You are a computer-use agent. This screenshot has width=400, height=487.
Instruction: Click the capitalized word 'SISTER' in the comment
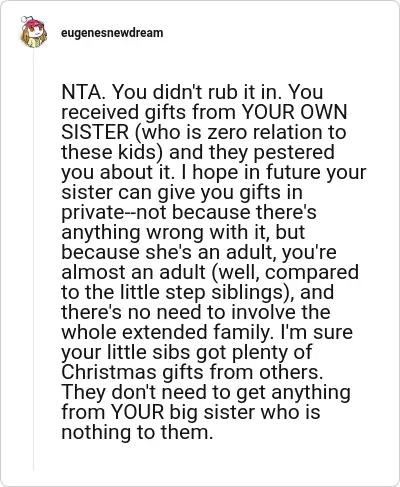pyautogui.click(x=95, y=132)
